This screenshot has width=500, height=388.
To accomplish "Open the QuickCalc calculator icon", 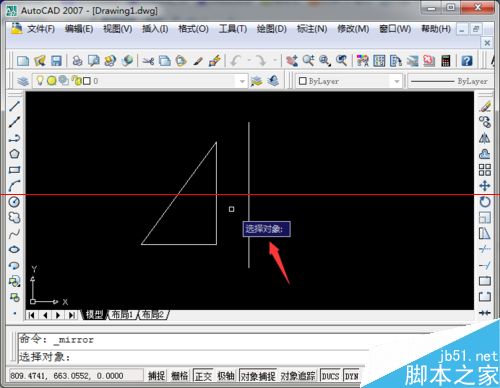I will click(x=446, y=61).
